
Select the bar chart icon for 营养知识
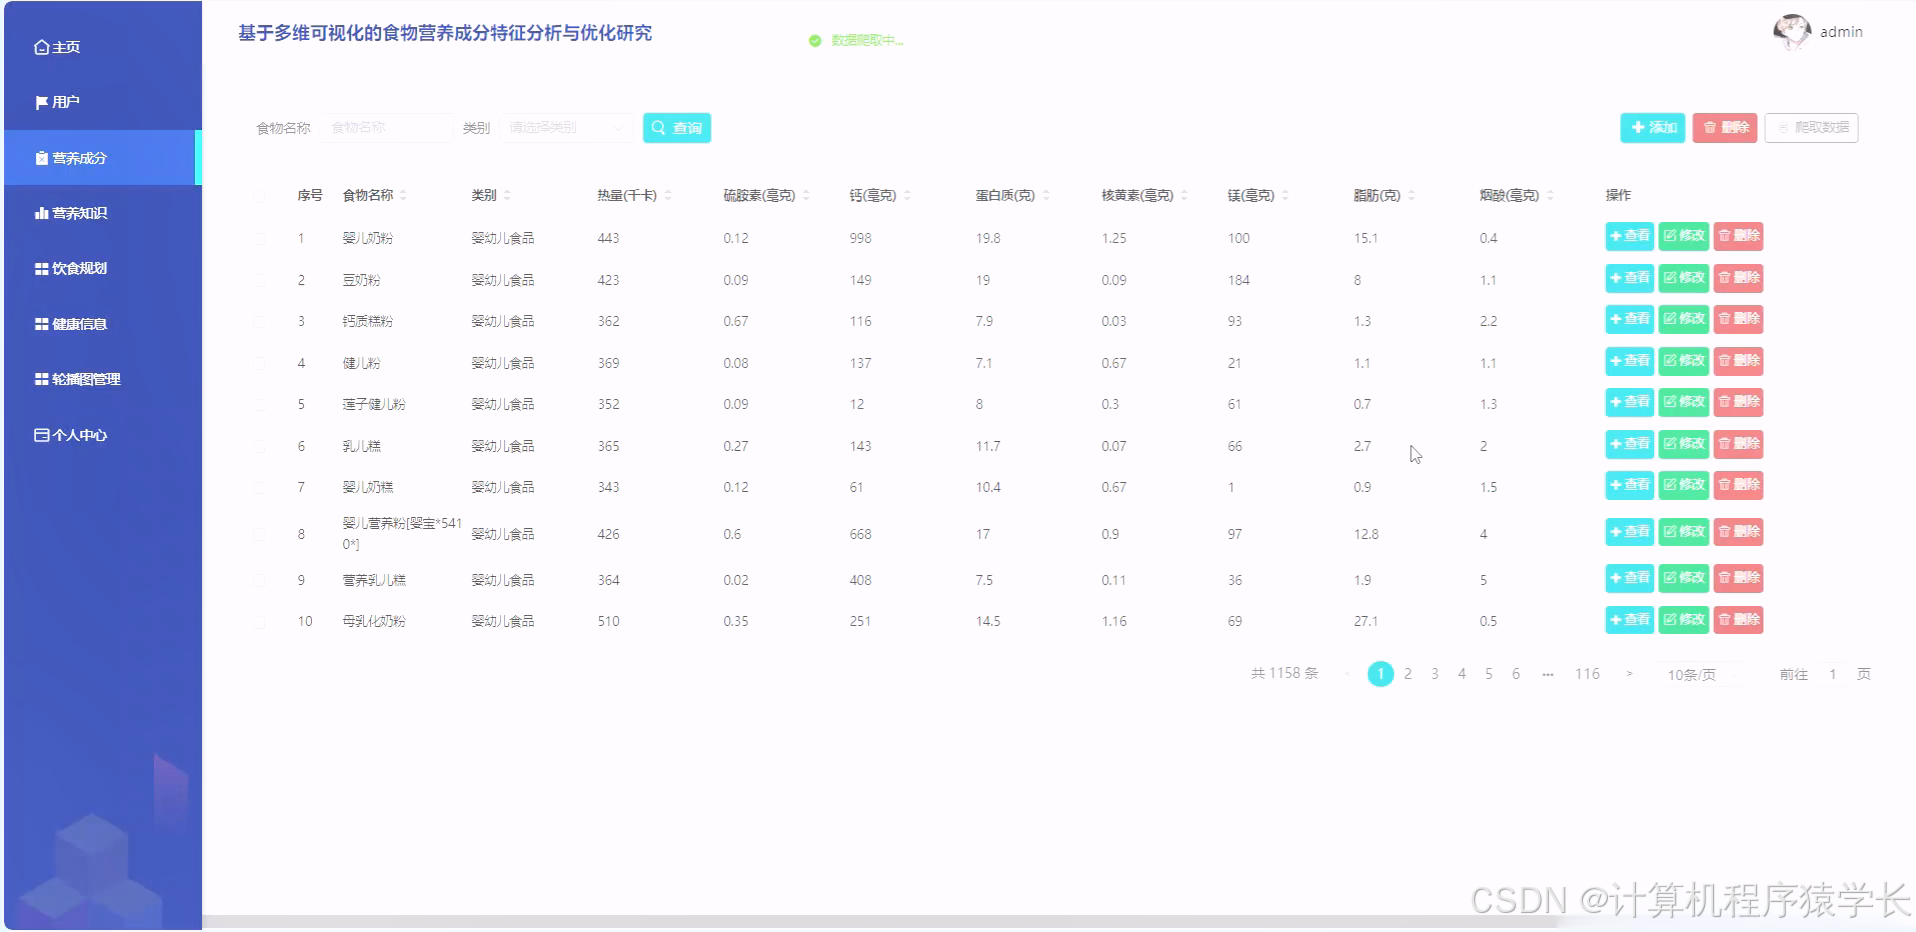point(40,212)
